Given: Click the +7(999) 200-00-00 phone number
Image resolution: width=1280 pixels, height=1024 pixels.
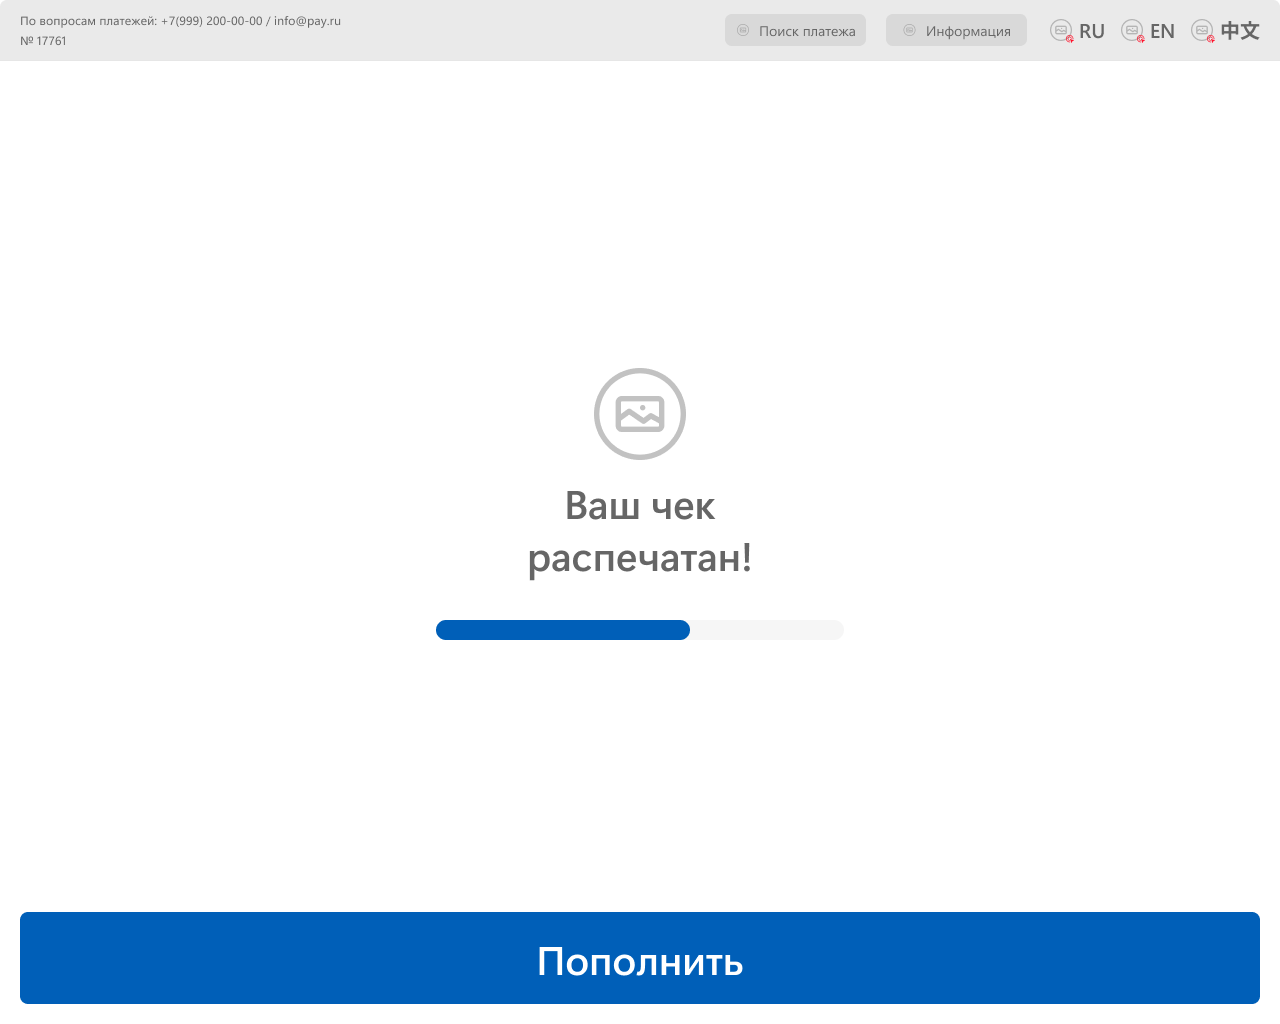Looking at the screenshot, I should 211,20.
